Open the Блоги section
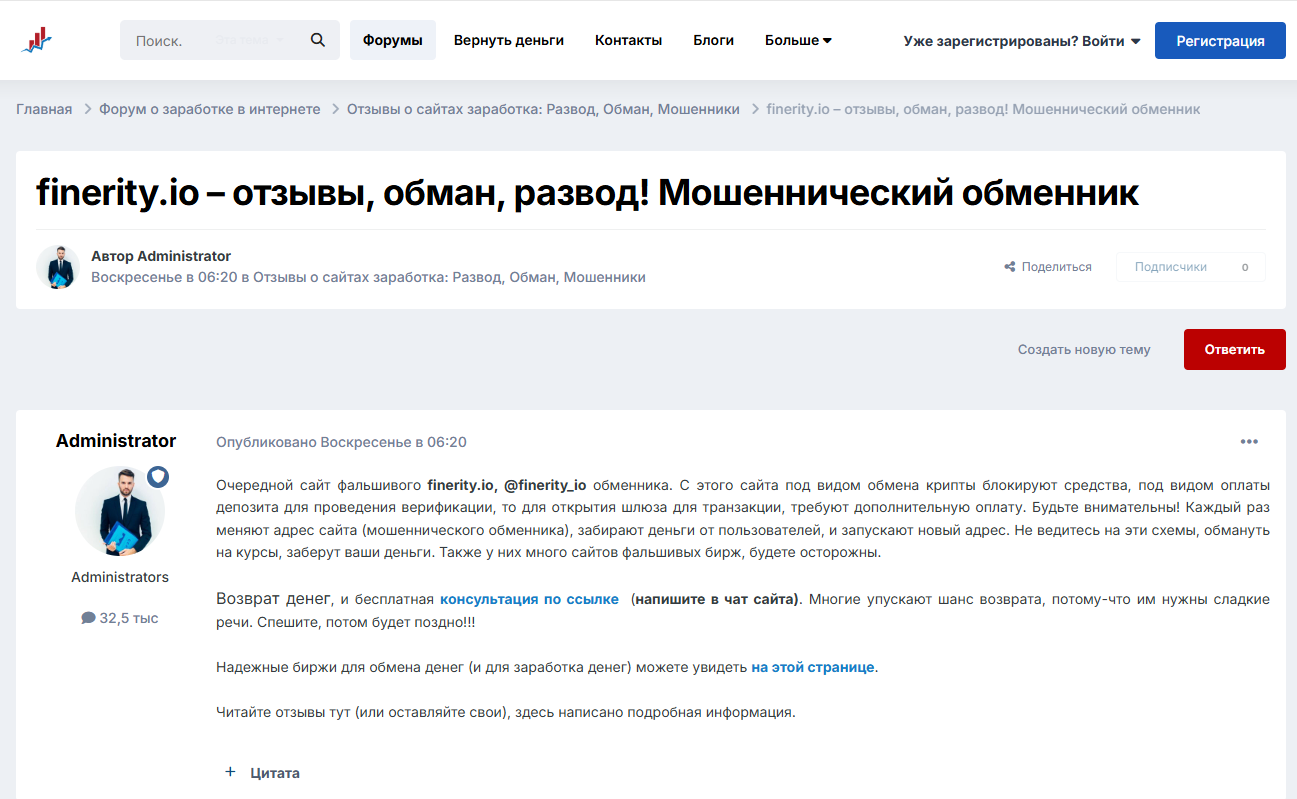Image resolution: width=1297 pixels, height=799 pixels. coord(714,40)
